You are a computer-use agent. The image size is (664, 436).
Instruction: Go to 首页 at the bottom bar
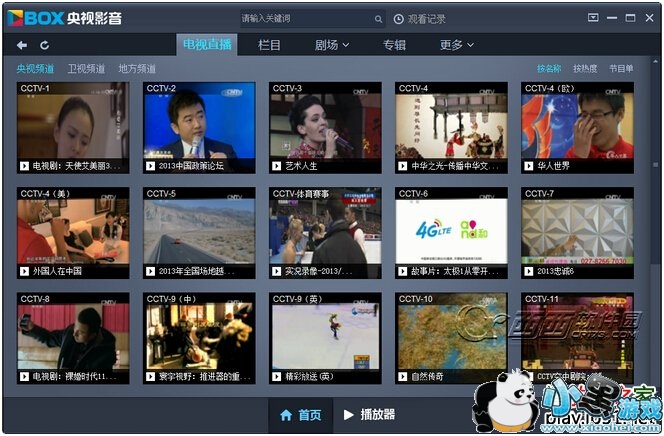[301, 415]
